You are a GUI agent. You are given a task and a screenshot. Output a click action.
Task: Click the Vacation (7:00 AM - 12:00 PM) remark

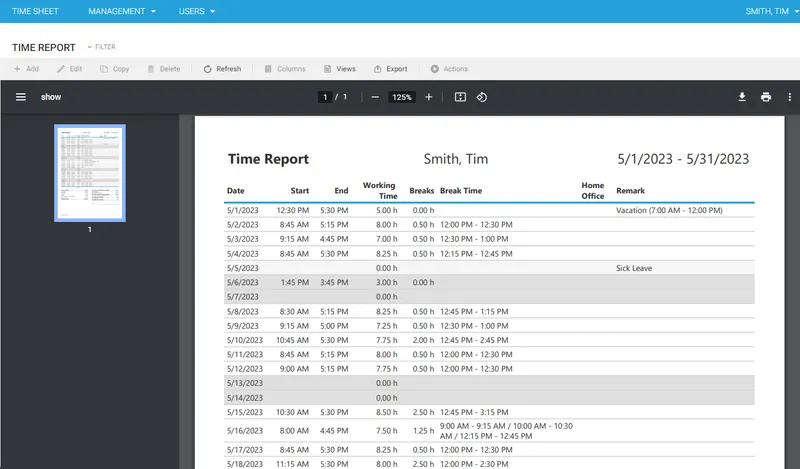[669, 210]
